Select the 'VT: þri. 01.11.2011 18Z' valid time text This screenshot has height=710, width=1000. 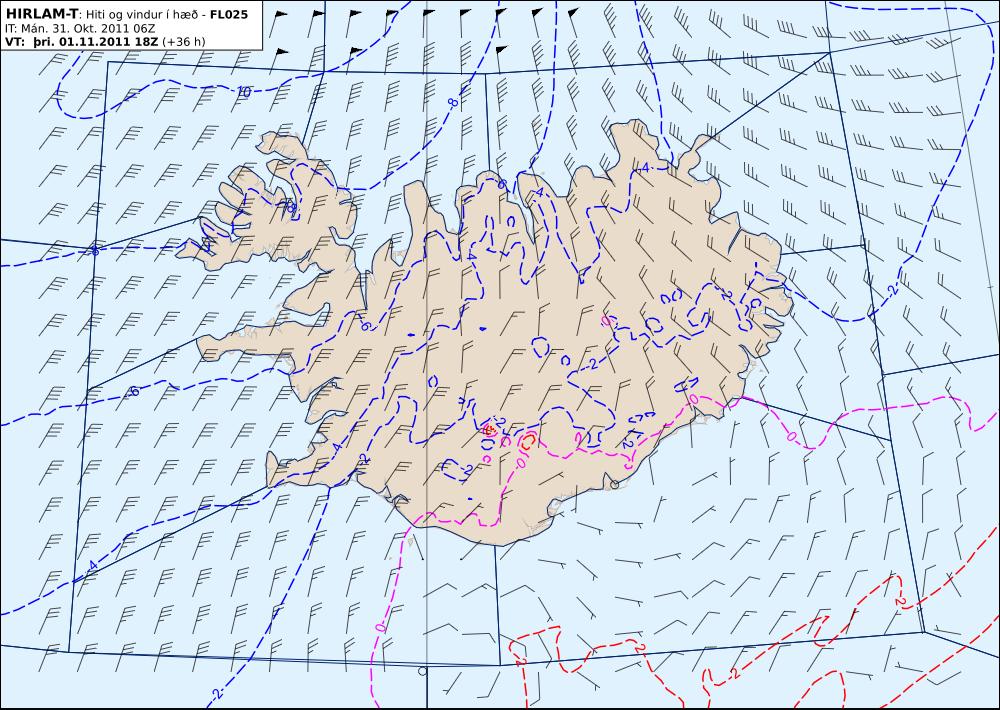(x=82, y=42)
